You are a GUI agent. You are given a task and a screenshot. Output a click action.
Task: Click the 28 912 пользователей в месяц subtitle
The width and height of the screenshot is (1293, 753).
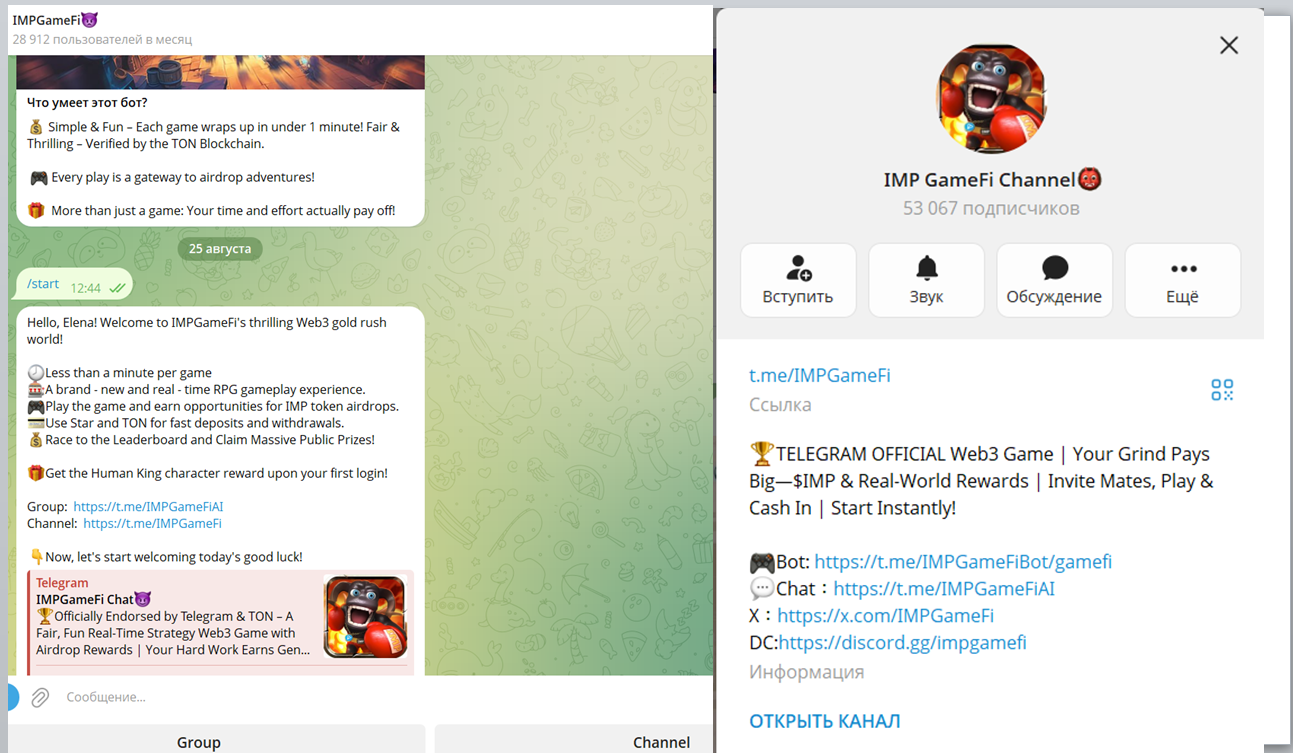pyautogui.click(x=102, y=39)
